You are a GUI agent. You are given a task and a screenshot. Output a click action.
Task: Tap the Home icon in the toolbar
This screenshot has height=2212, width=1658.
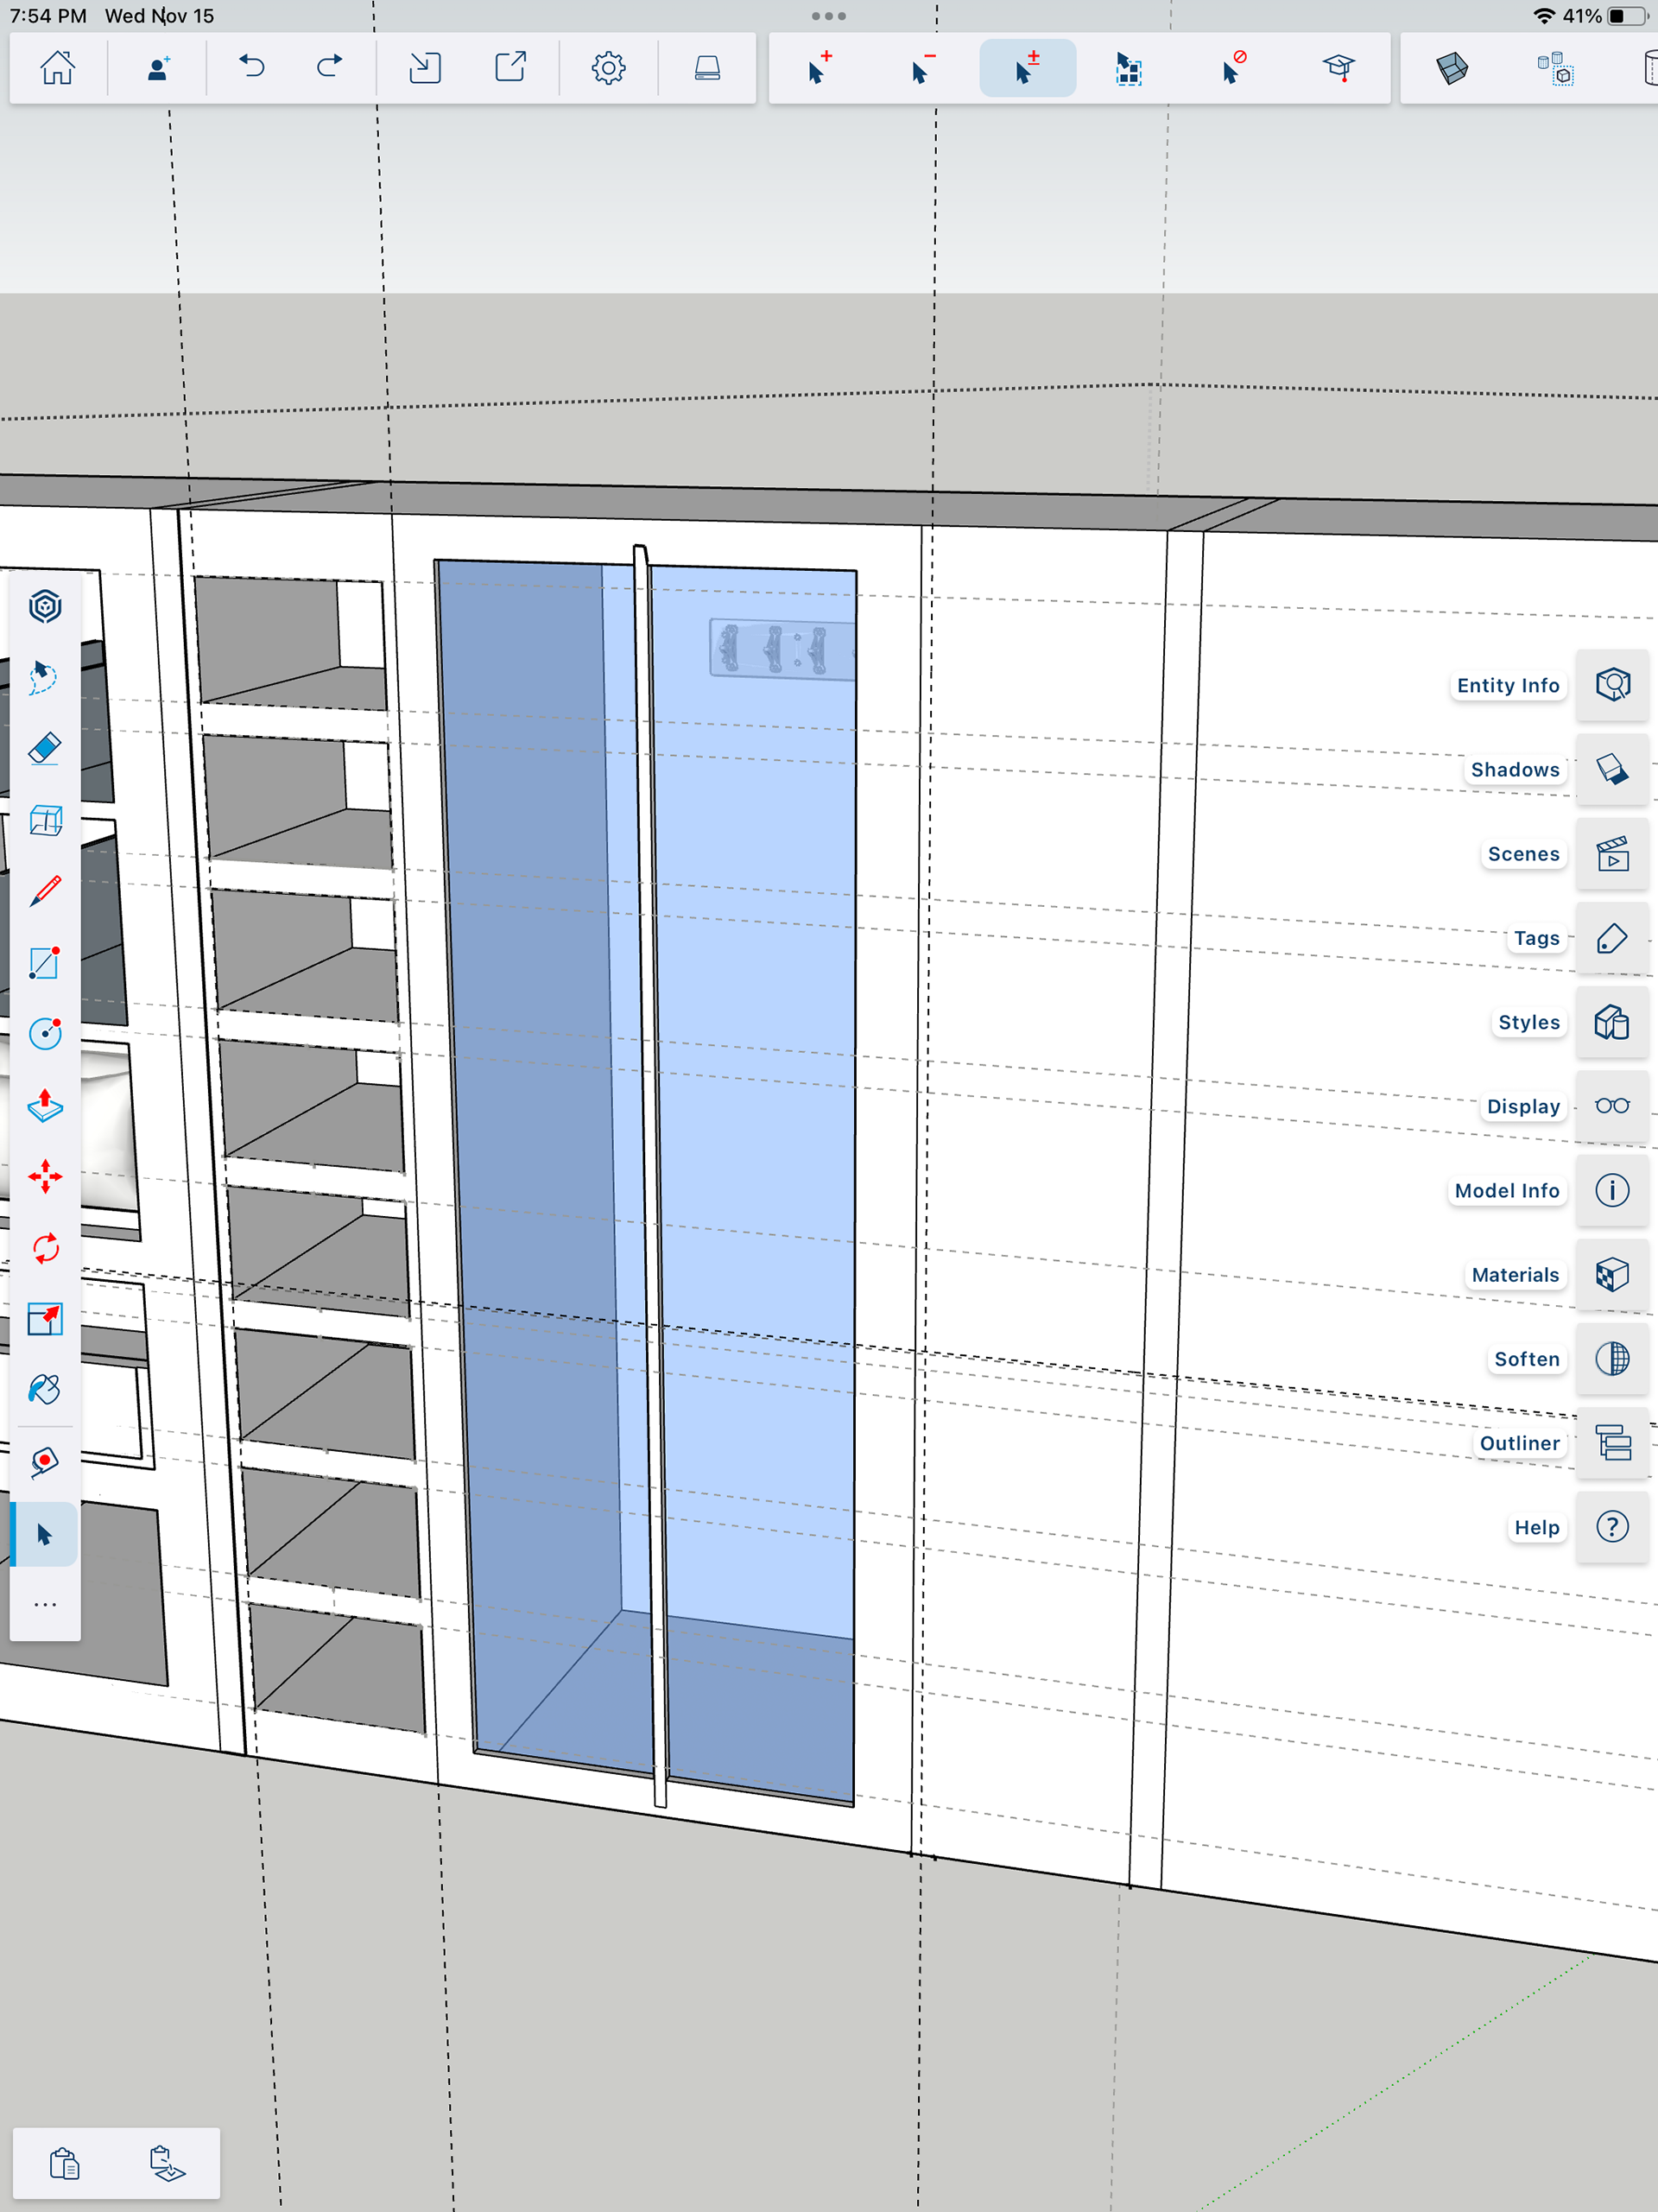click(x=57, y=68)
